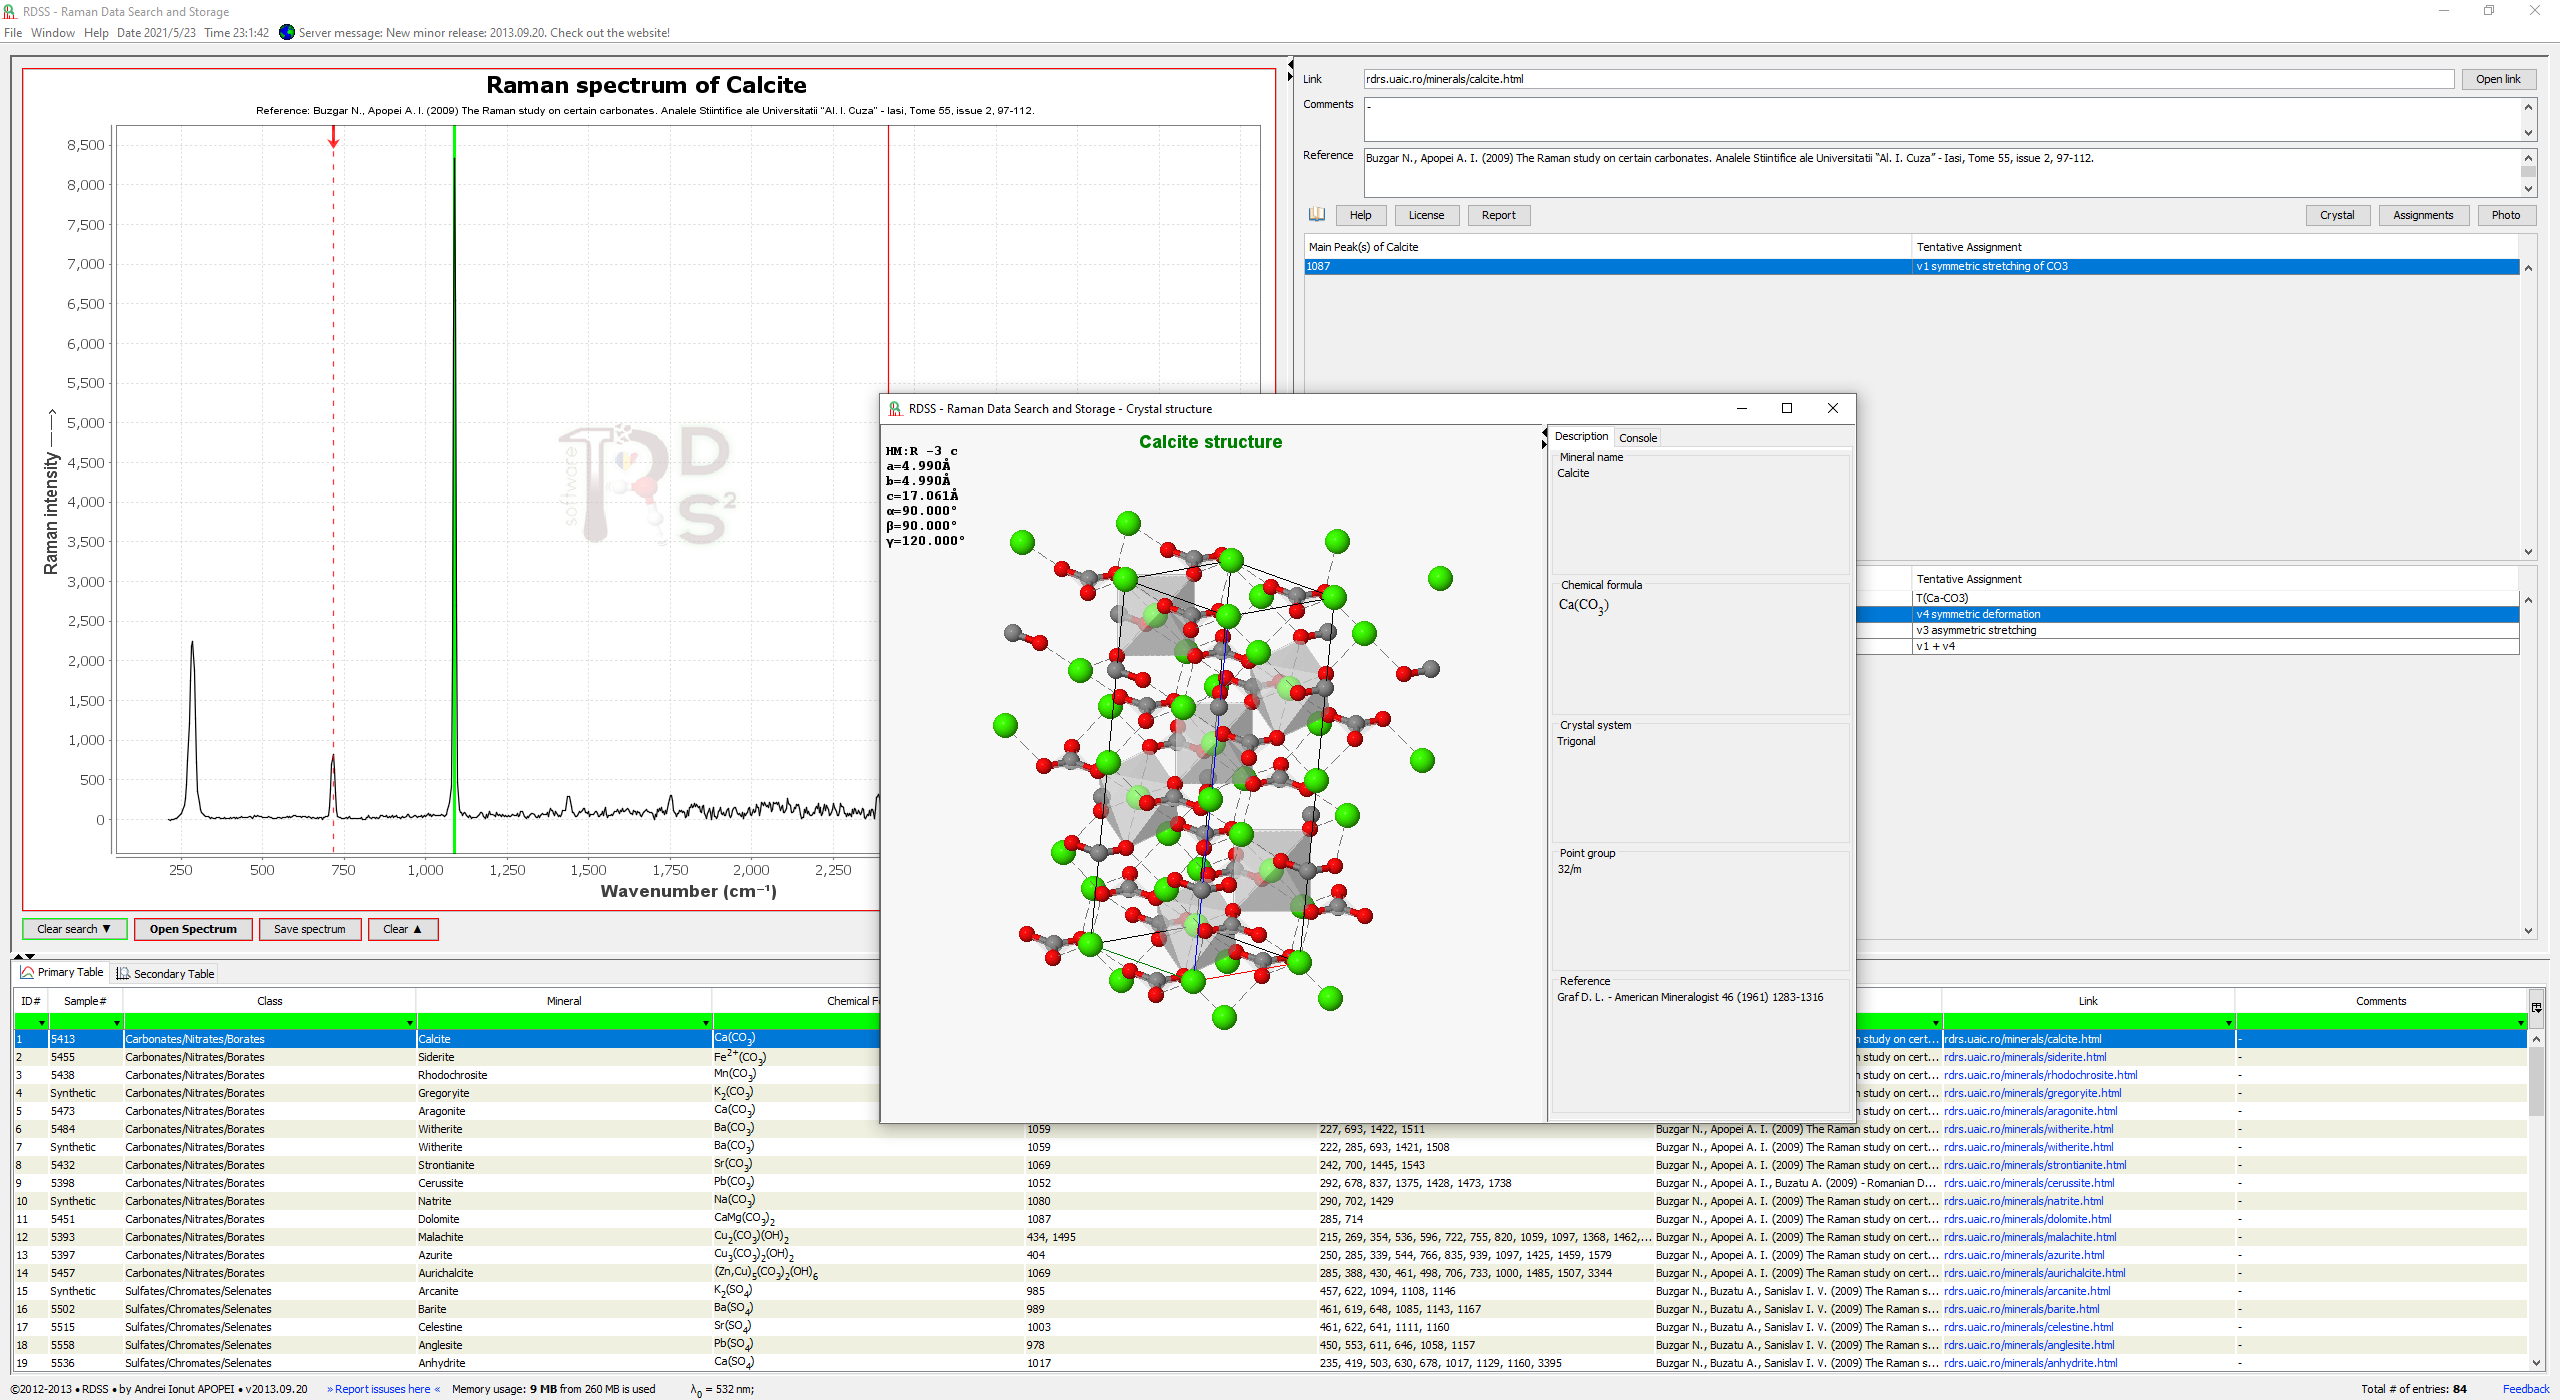Click 'Report issues here' link in status bar

click(383, 1389)
